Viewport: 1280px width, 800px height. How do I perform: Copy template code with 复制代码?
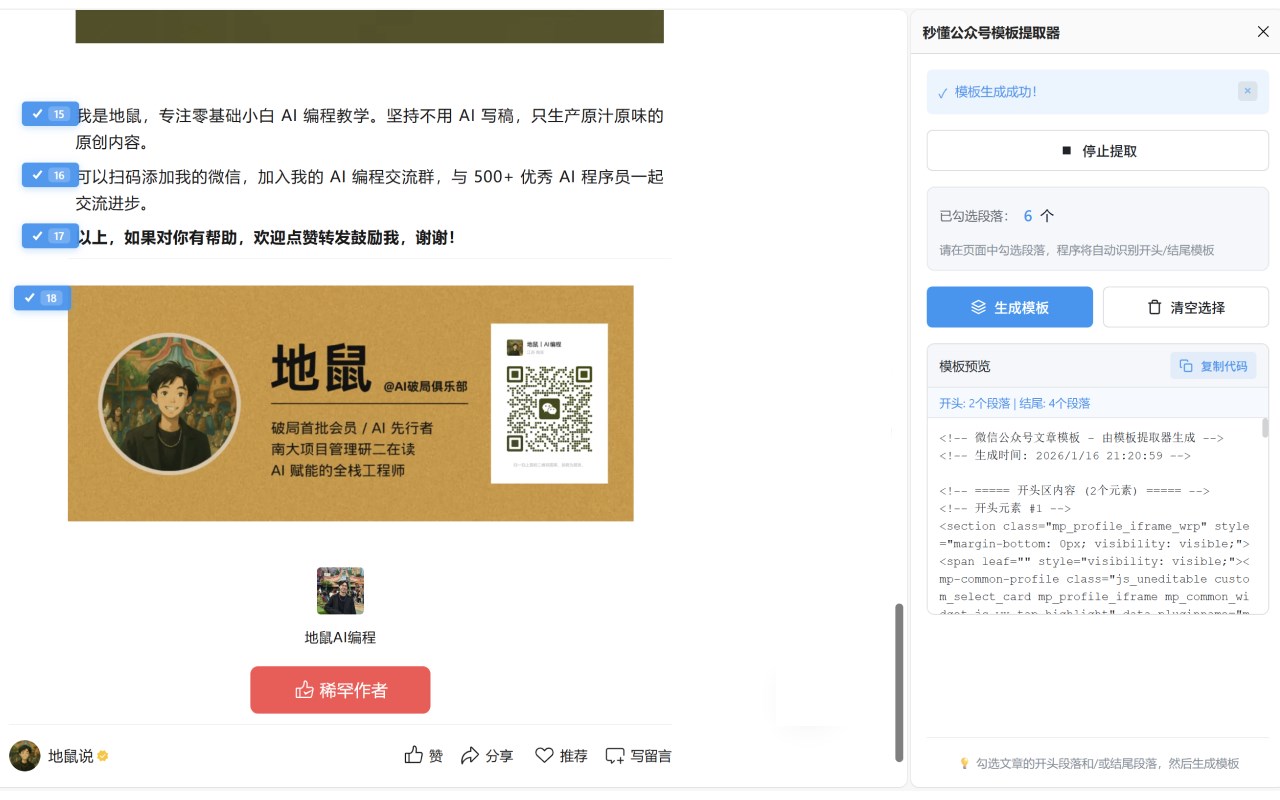tap(1213, 366)
